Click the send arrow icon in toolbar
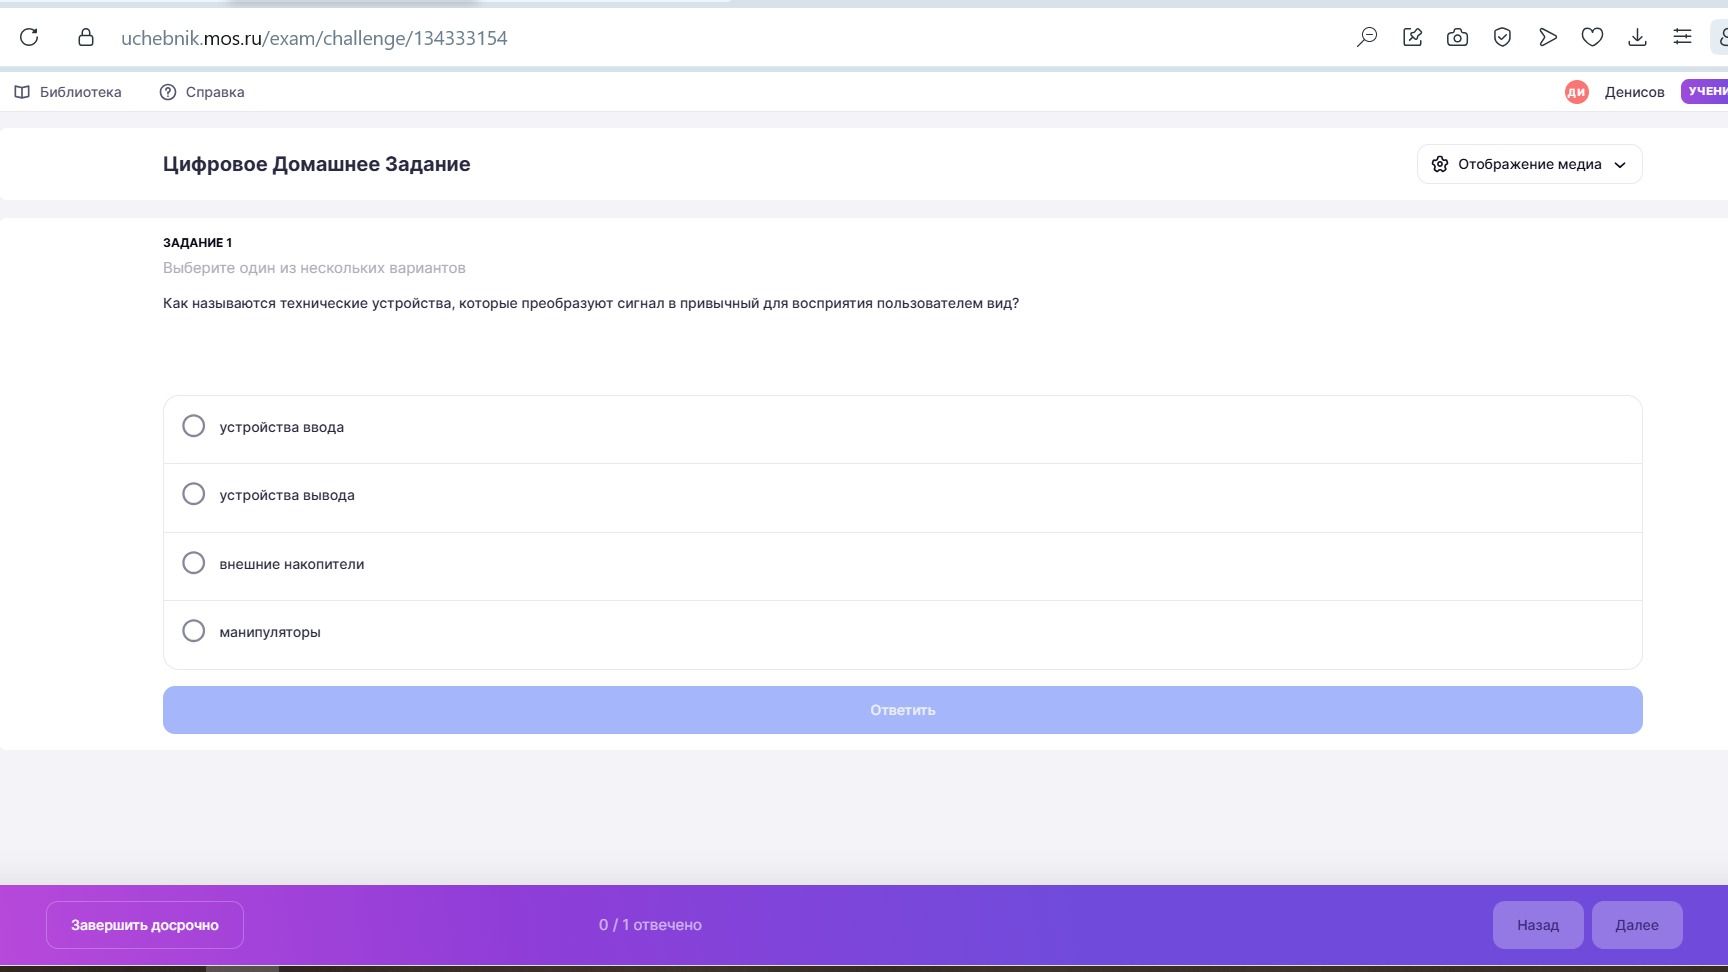 (1547, 37)
